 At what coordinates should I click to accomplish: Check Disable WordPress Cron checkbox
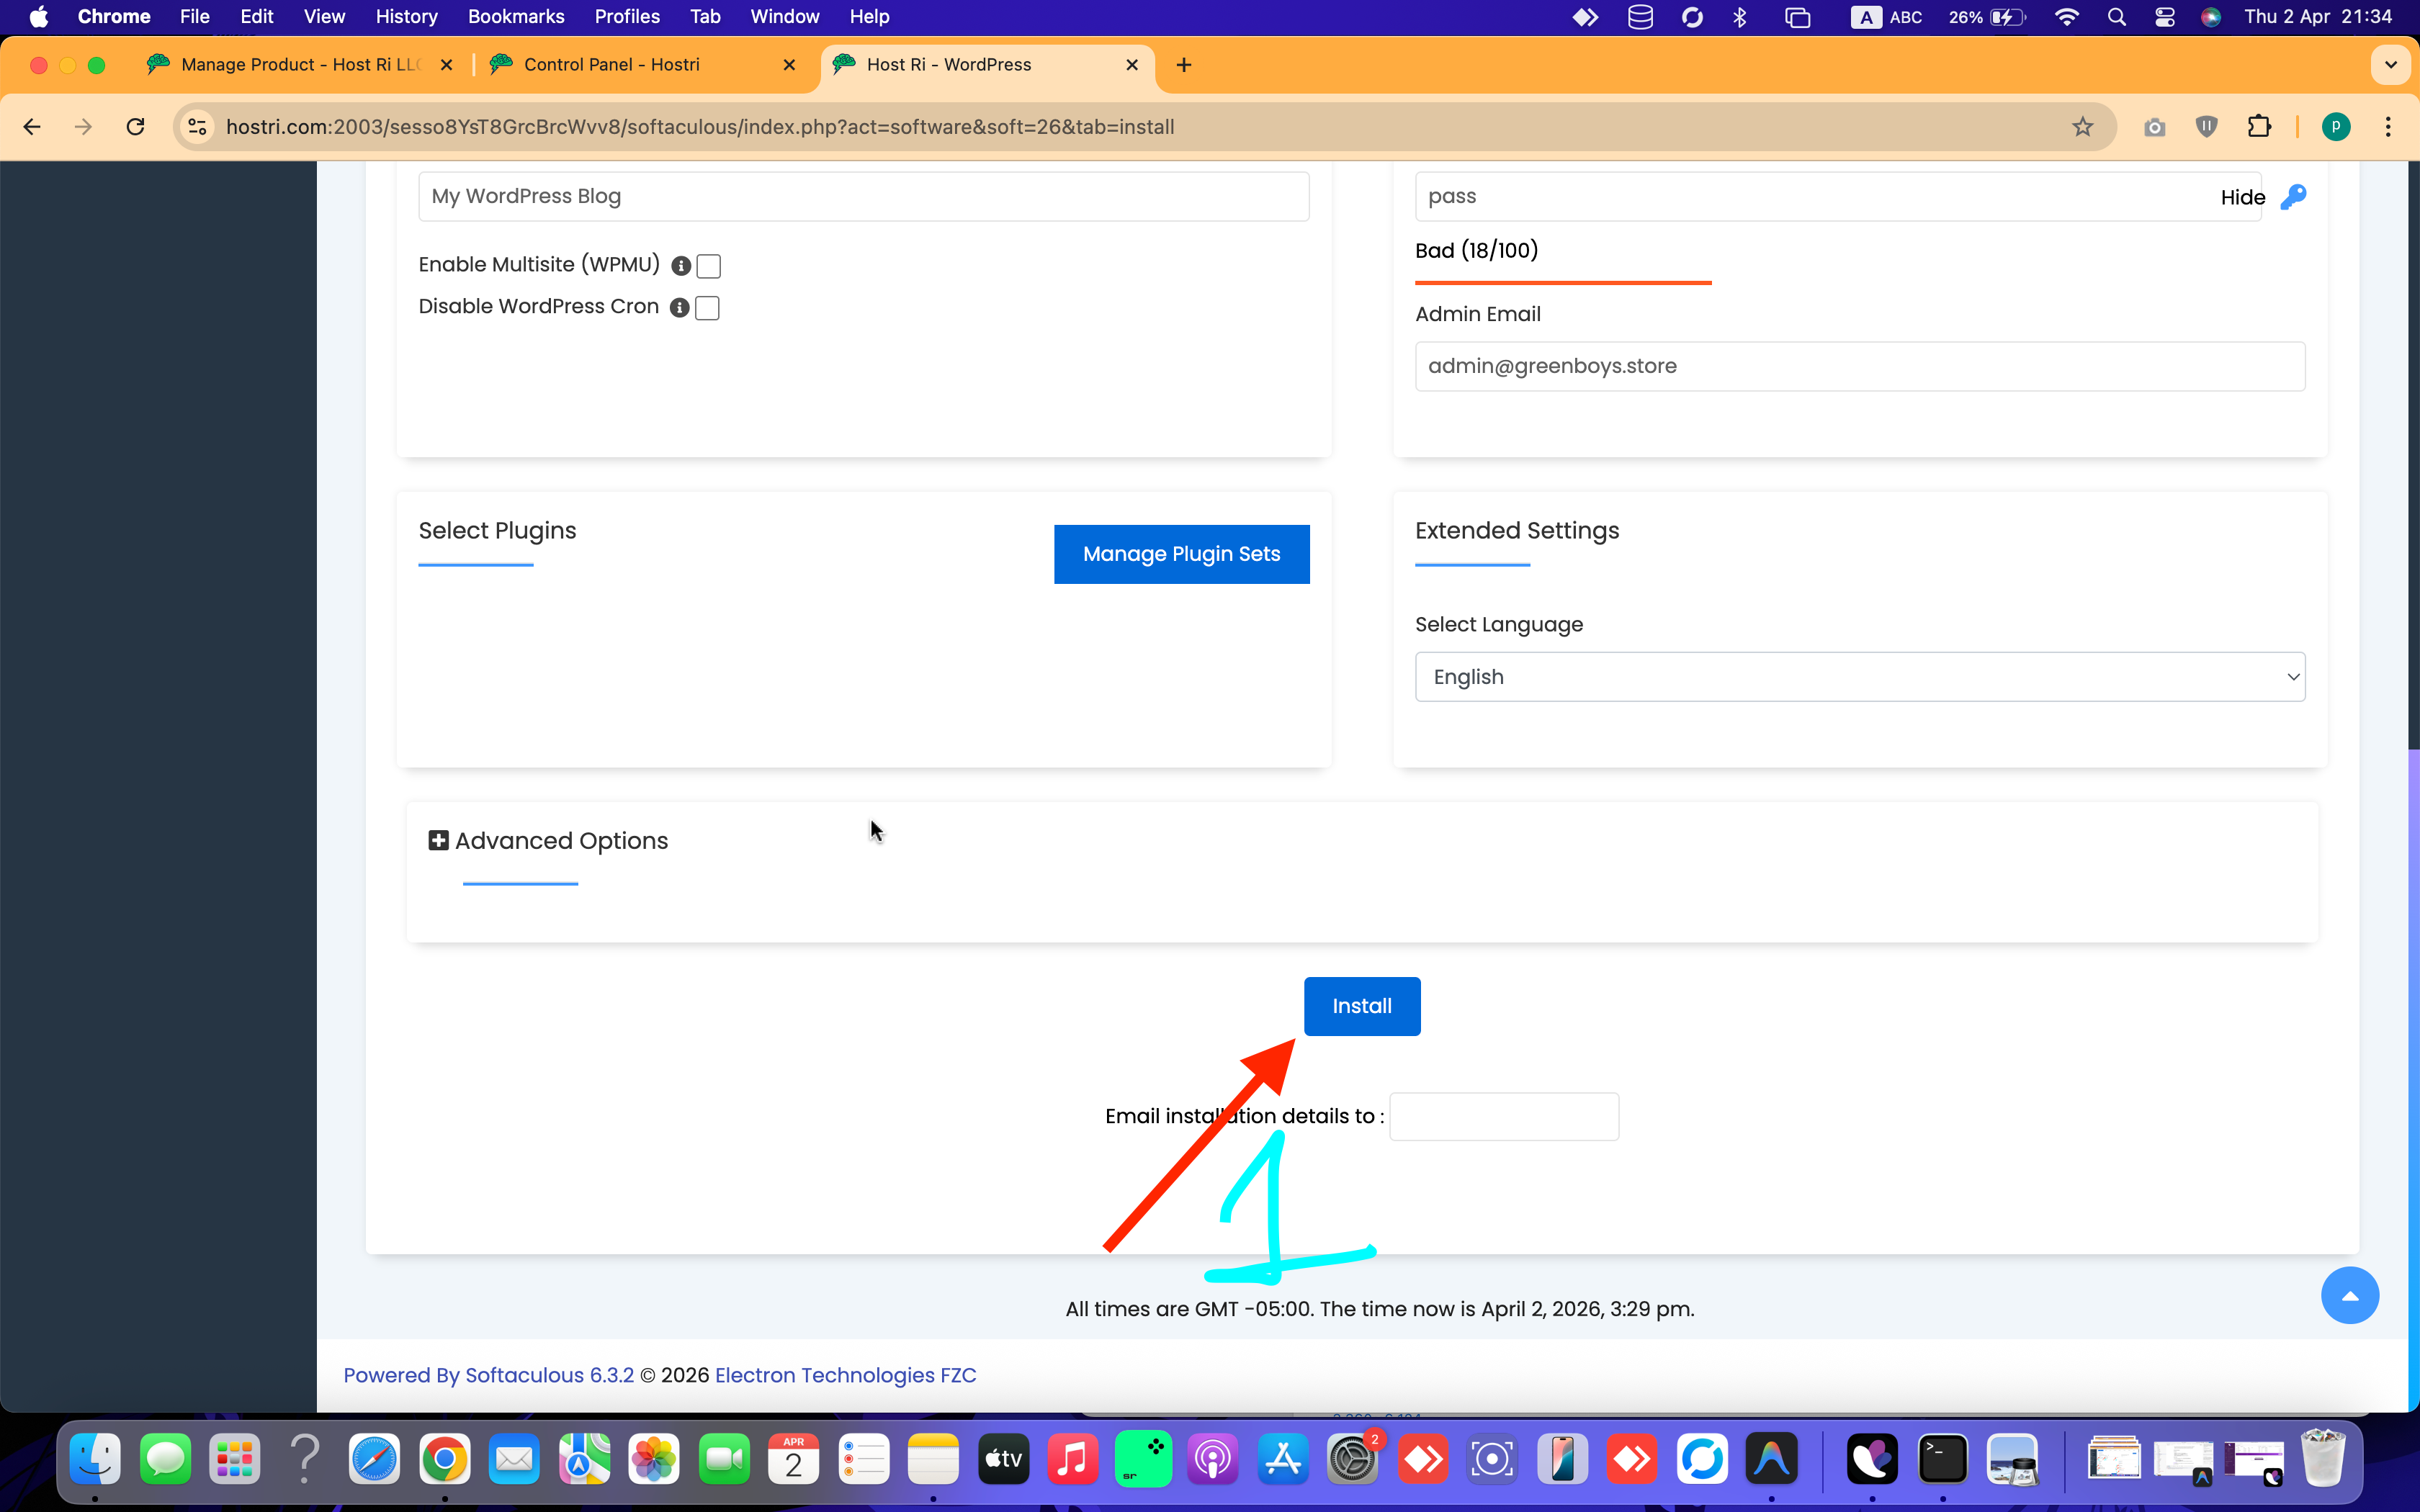pos(707,308)
